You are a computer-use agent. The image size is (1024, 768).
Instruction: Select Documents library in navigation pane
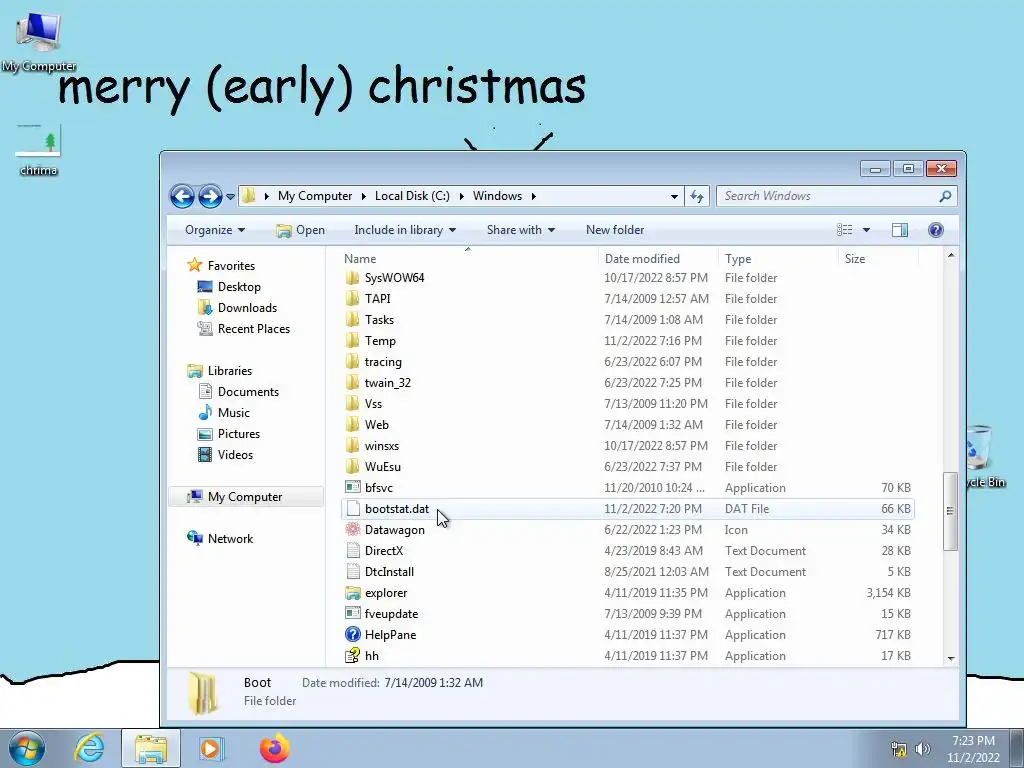coord(238,392)
